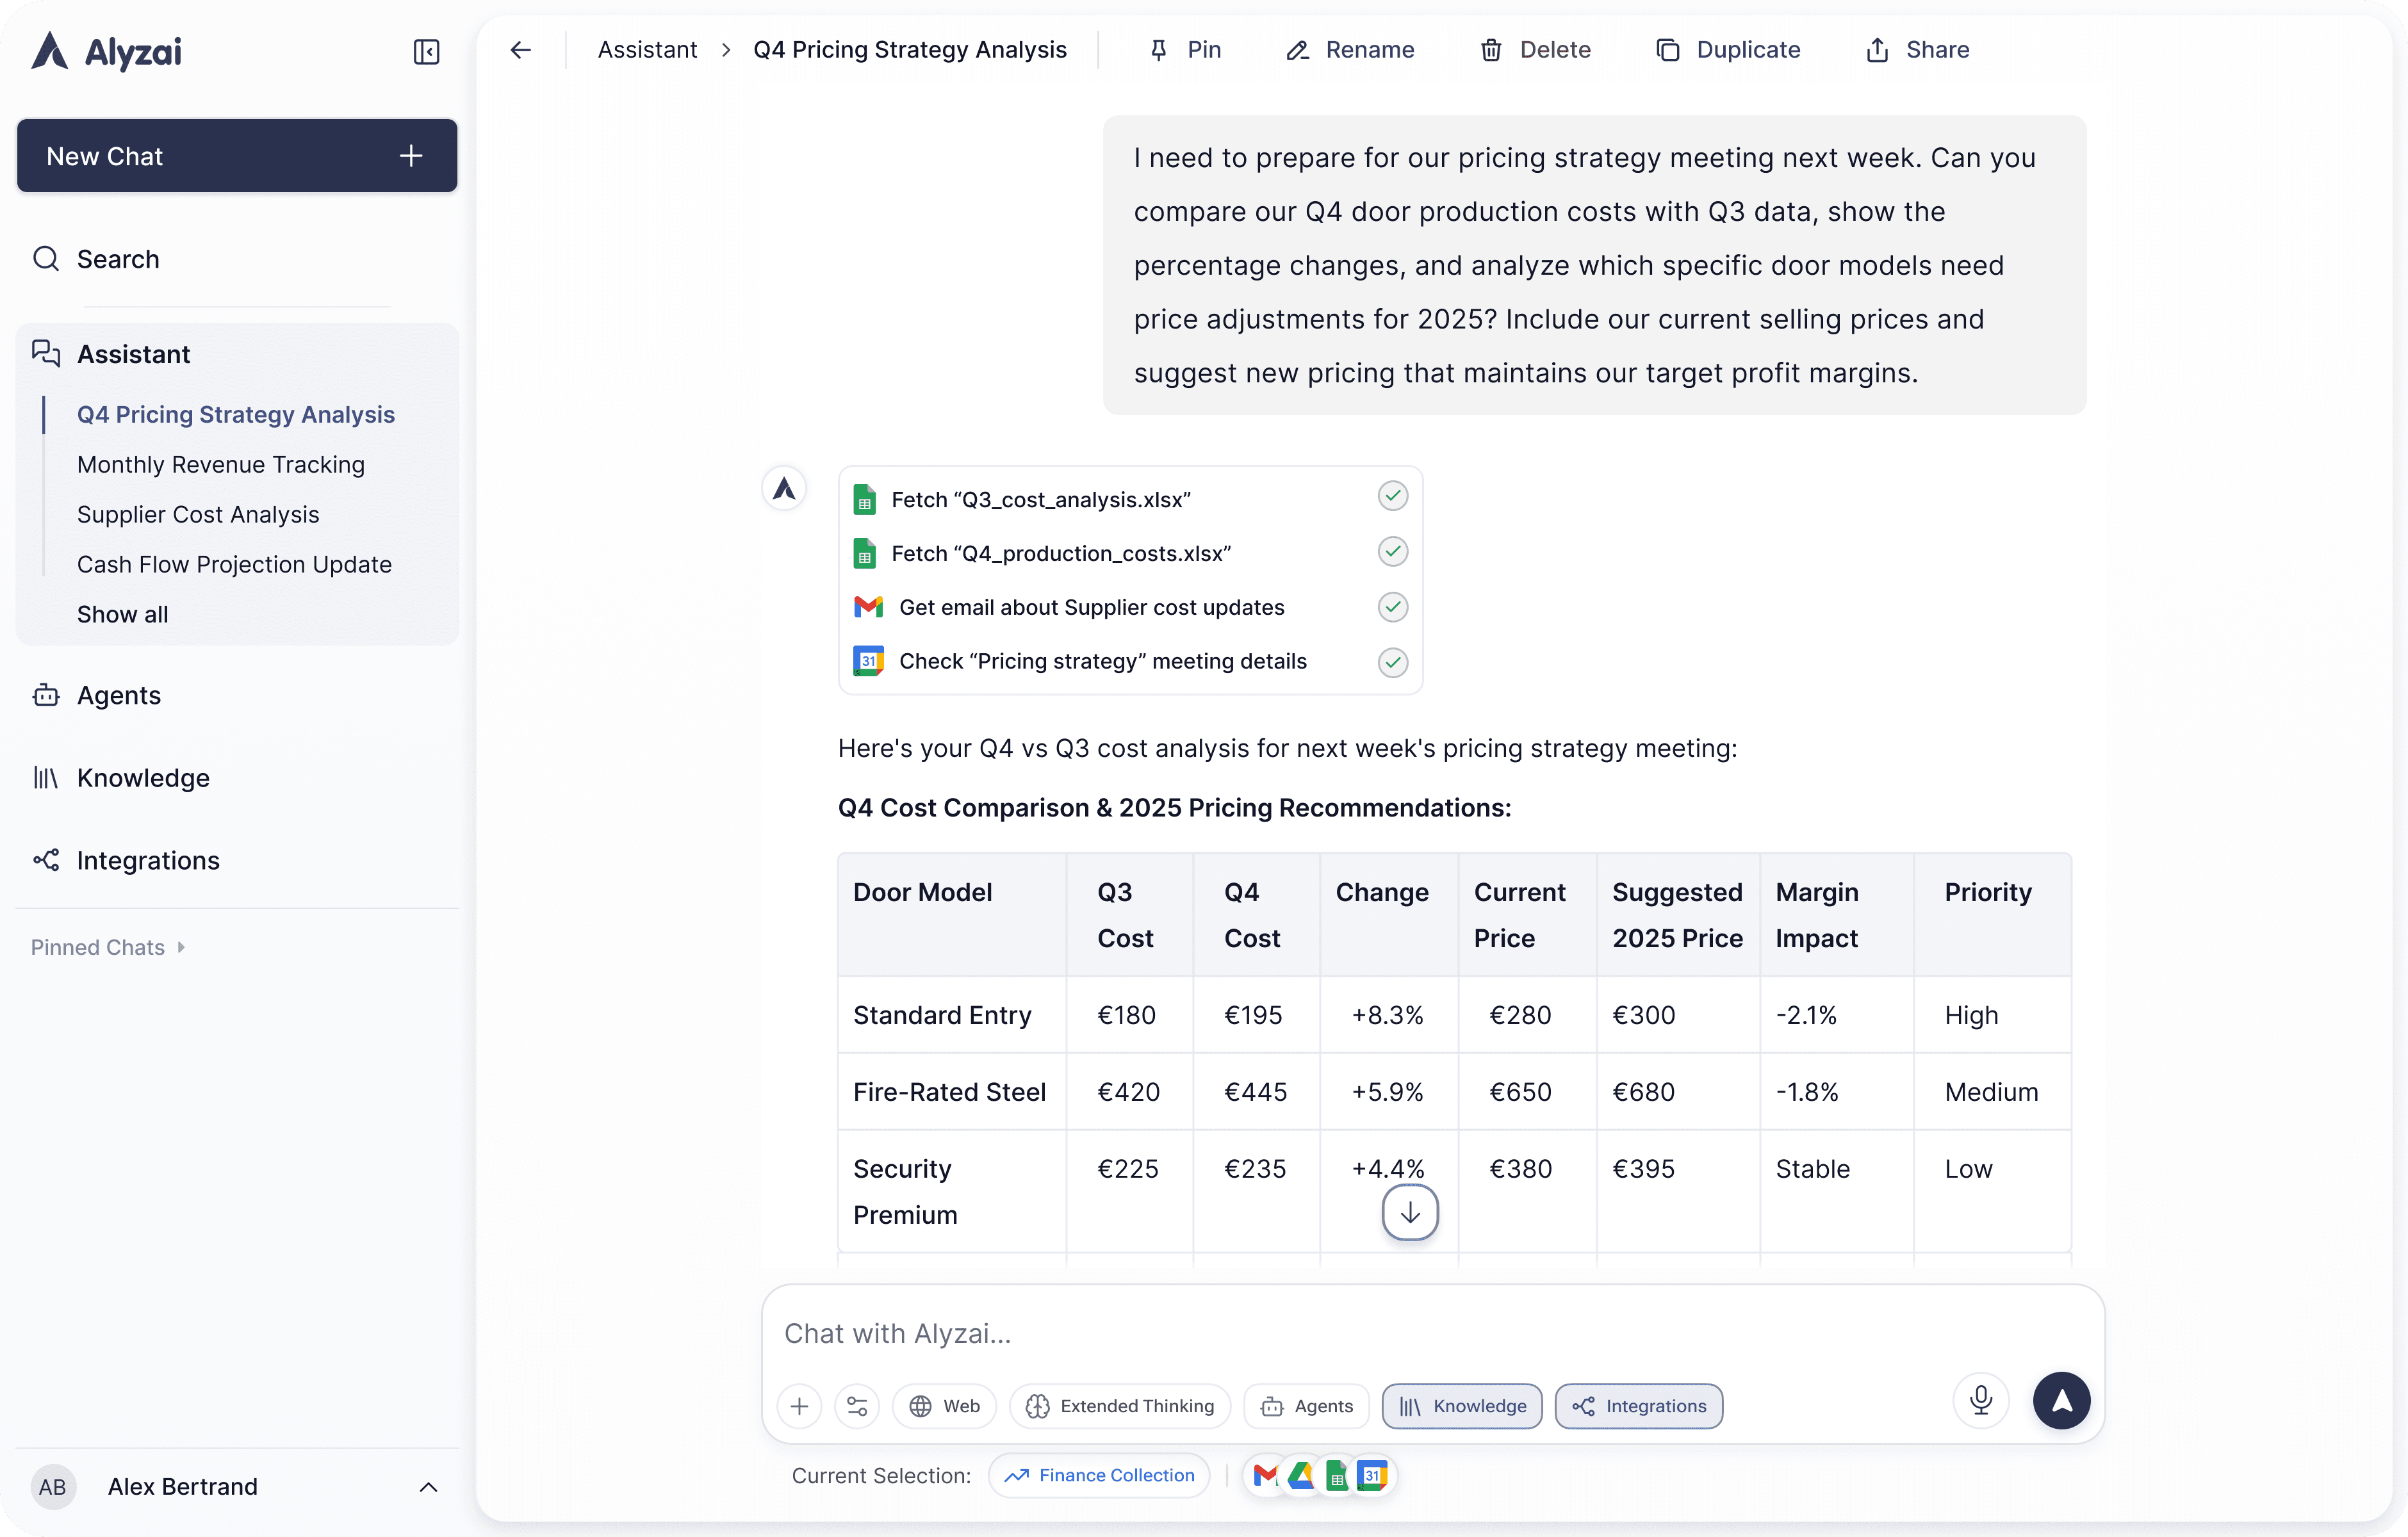Collapse the sidebar panel icon
Screen dimensions: 2408x1537
click(426, 51)
